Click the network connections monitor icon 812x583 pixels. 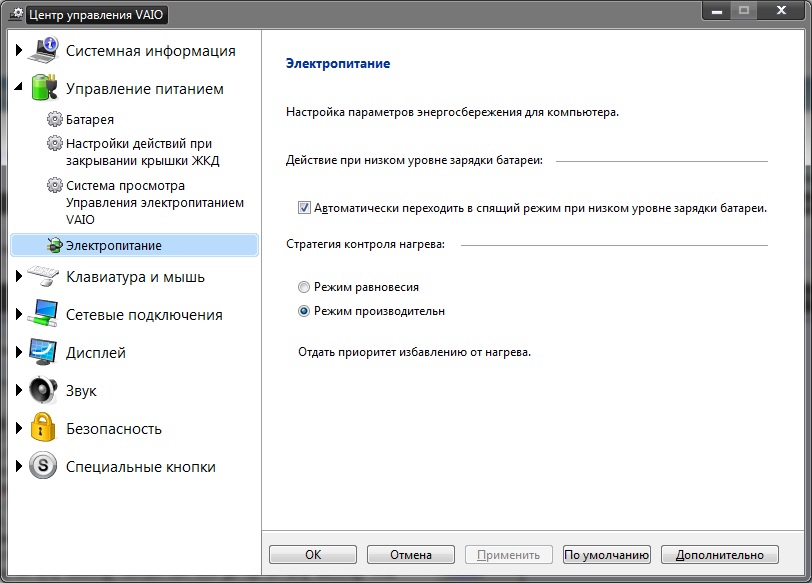point(44,314)
